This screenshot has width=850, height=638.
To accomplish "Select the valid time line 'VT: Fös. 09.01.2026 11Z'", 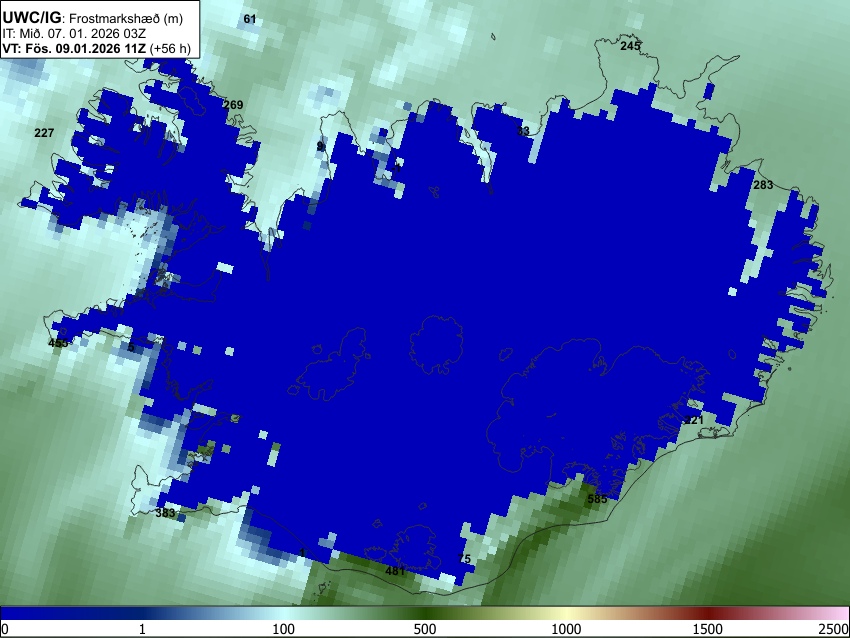I will (x=74, y=48).
